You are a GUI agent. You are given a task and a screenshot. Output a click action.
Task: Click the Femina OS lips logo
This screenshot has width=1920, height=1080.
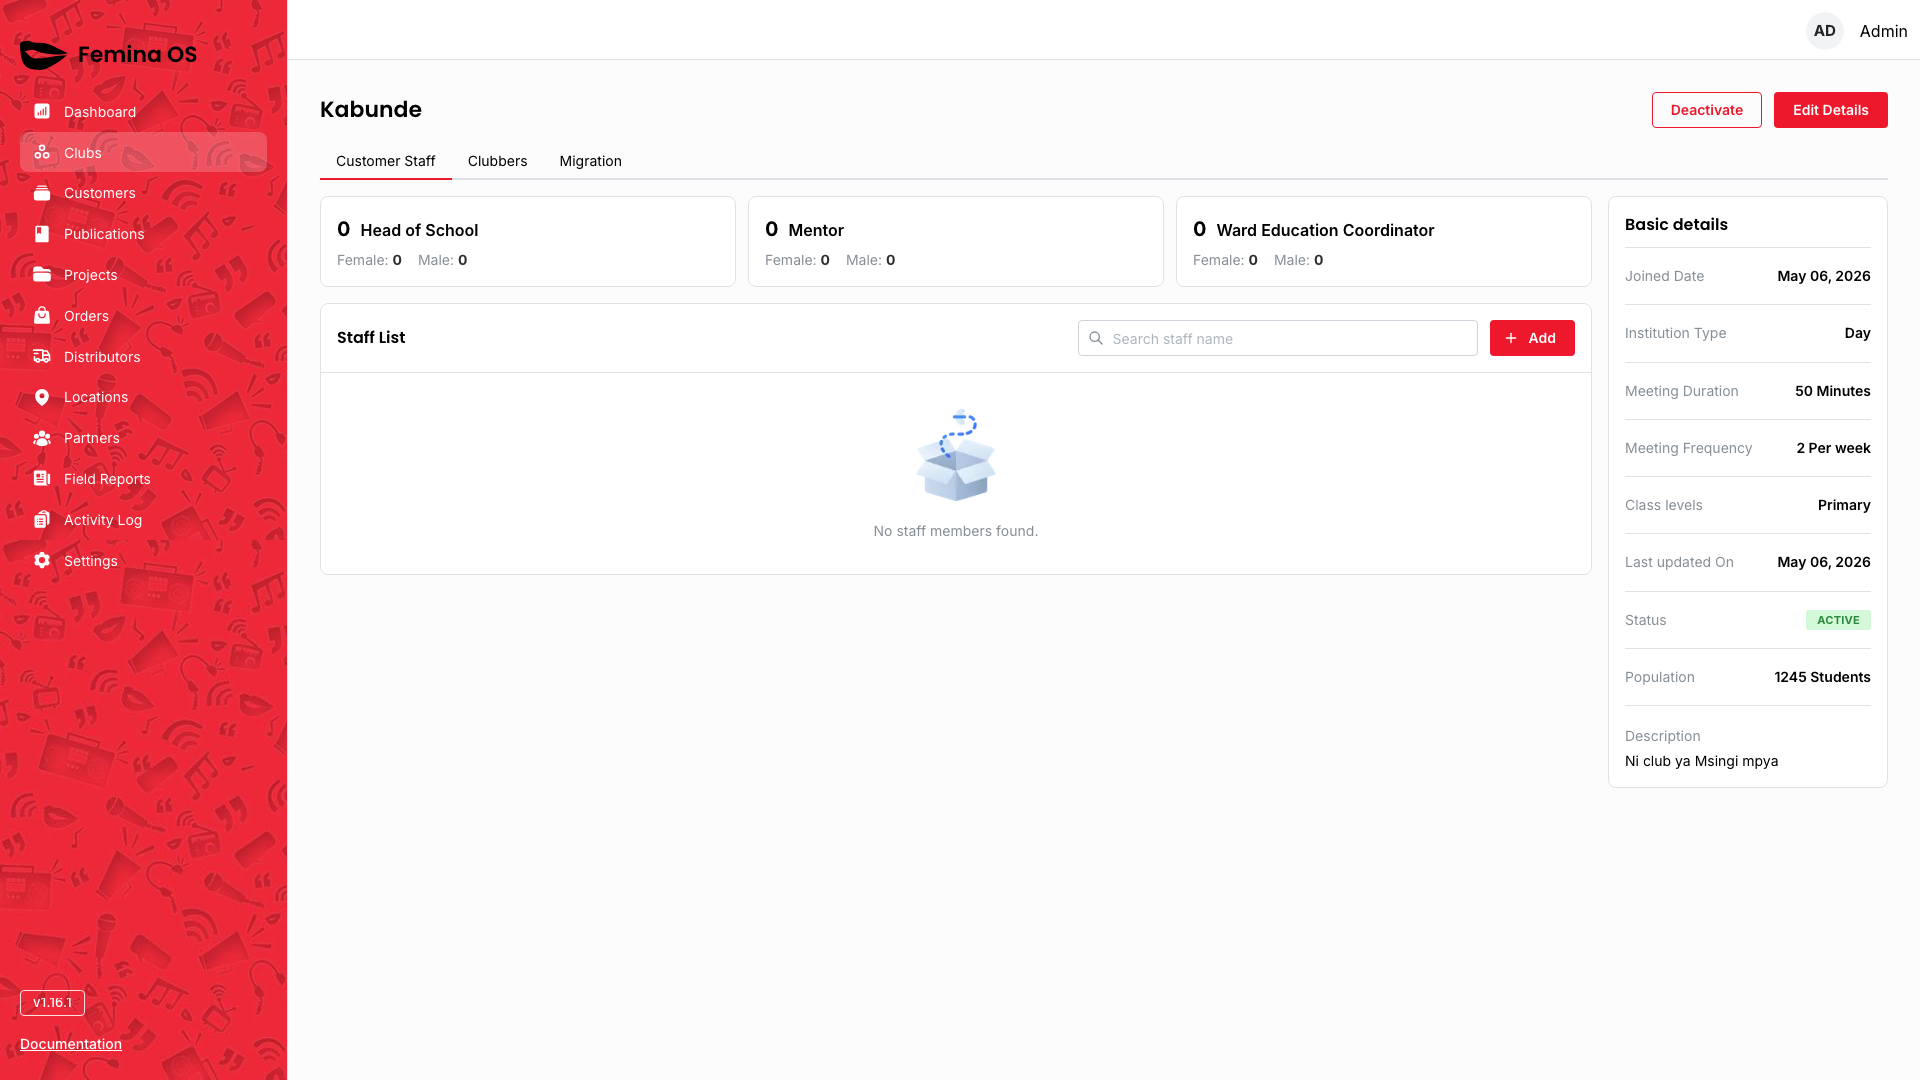43,55
